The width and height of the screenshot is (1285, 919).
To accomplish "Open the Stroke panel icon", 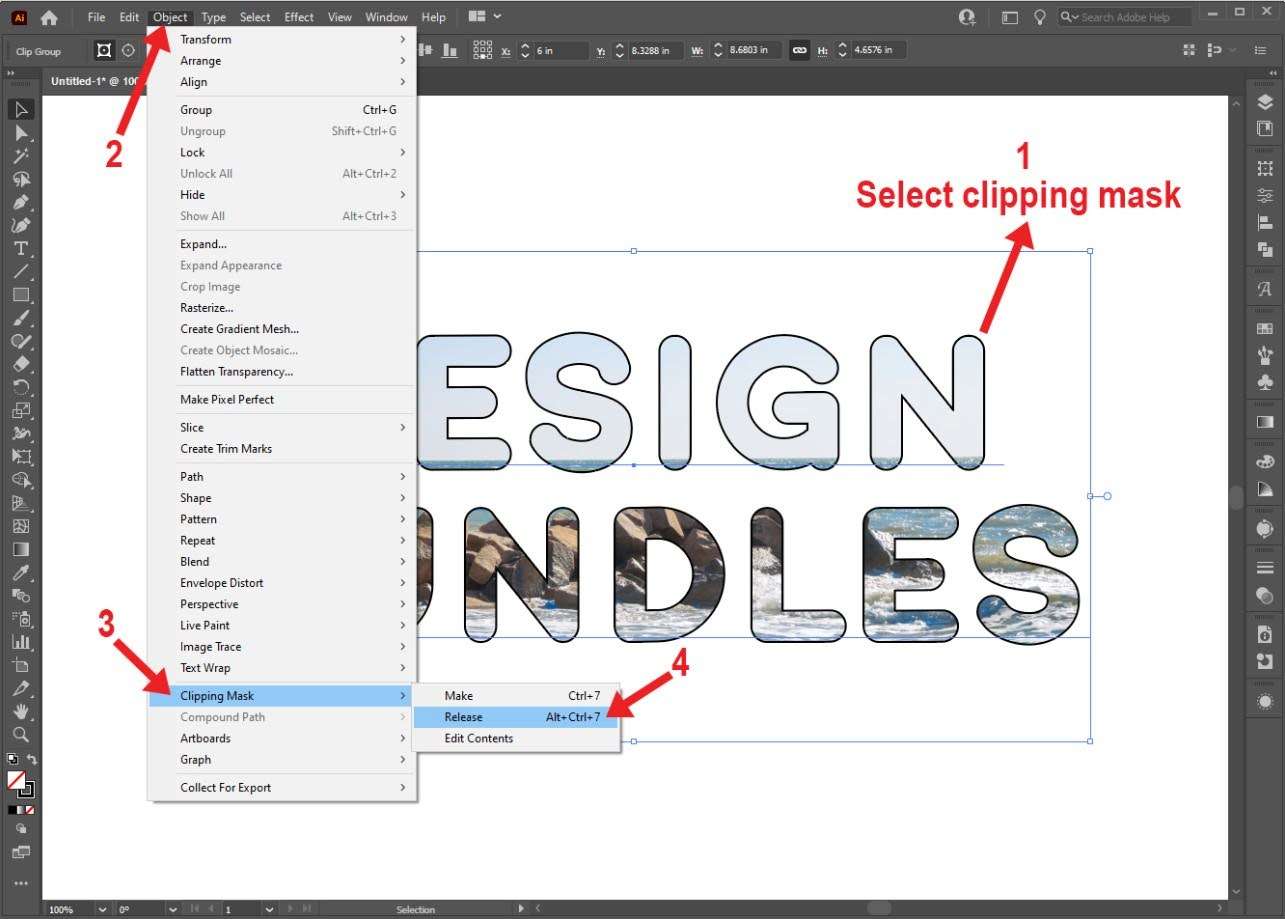I will click(x=1265, y=569).
